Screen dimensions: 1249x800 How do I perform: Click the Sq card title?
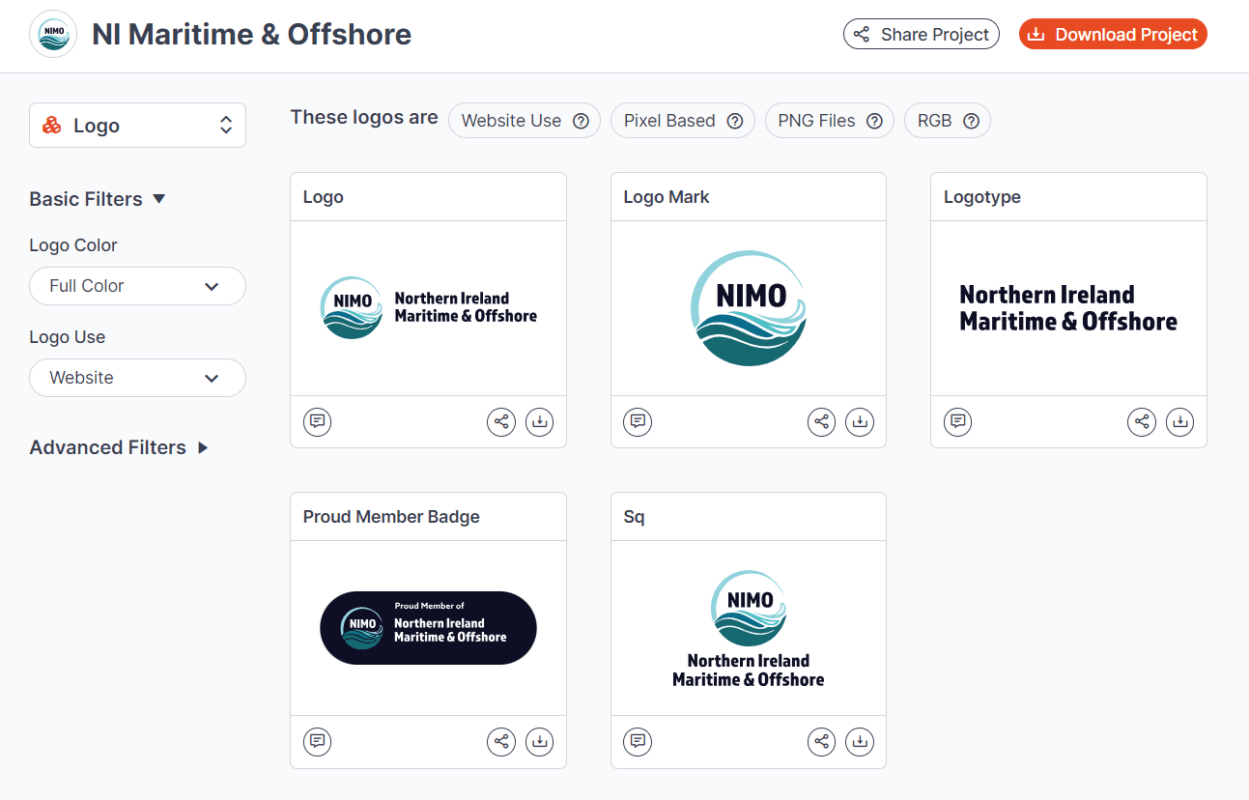click(634, 517)
